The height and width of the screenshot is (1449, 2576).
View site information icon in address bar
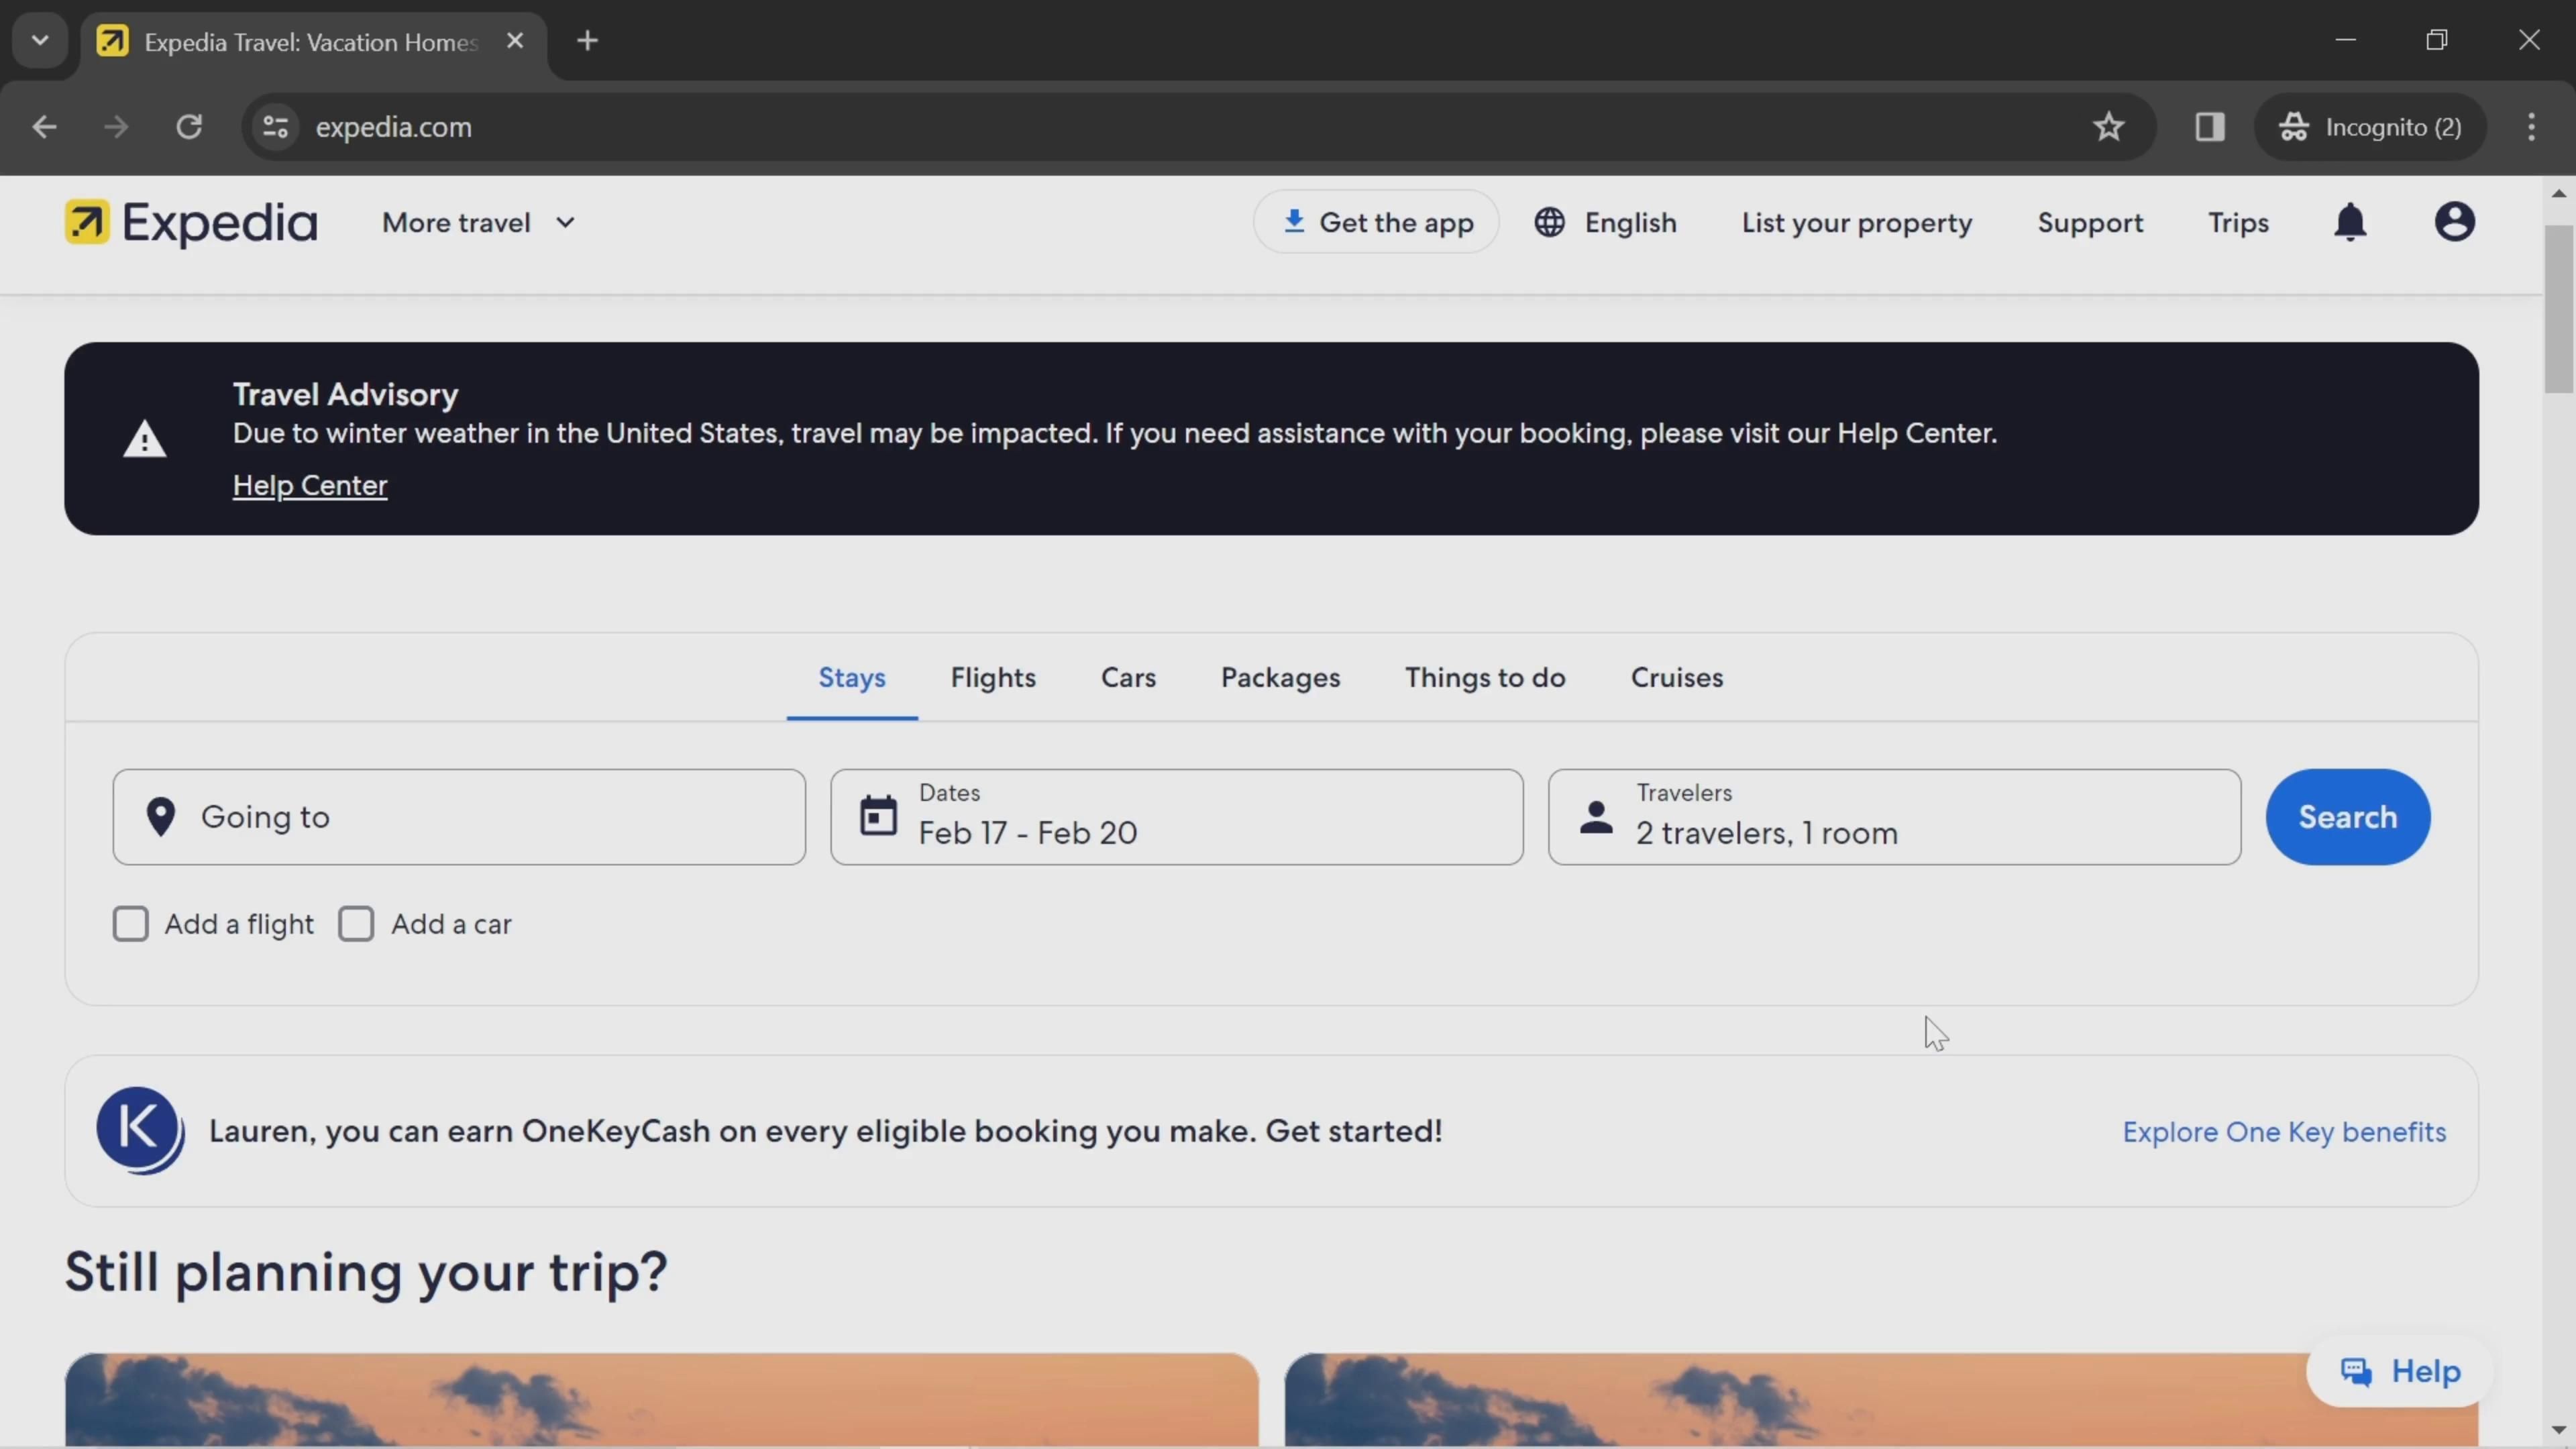(x=275, y=127)
